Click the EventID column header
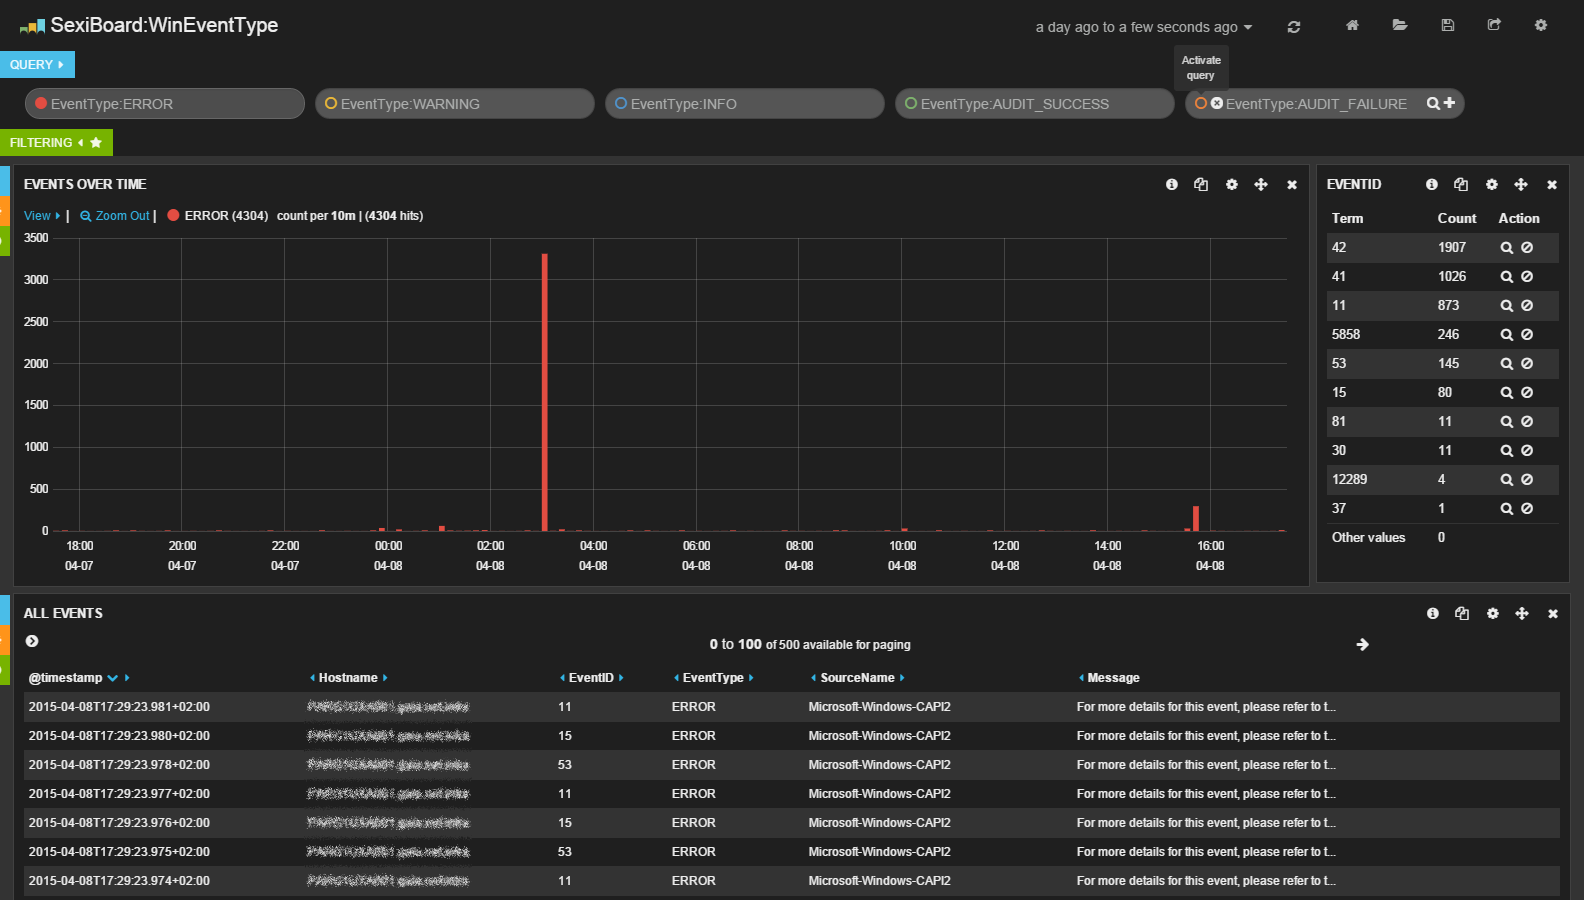The height and width of the screenshot is (900, 1584). coord(591,678)
